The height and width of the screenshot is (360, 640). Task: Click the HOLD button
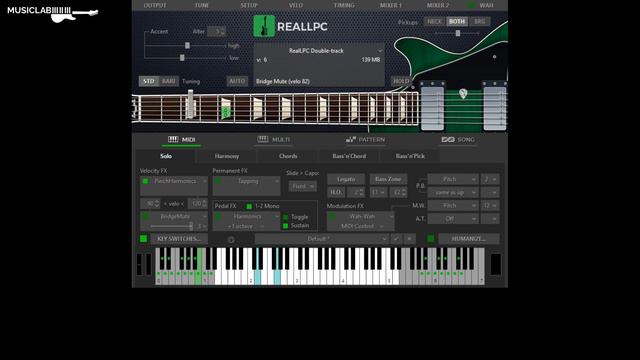click(401, 81)
